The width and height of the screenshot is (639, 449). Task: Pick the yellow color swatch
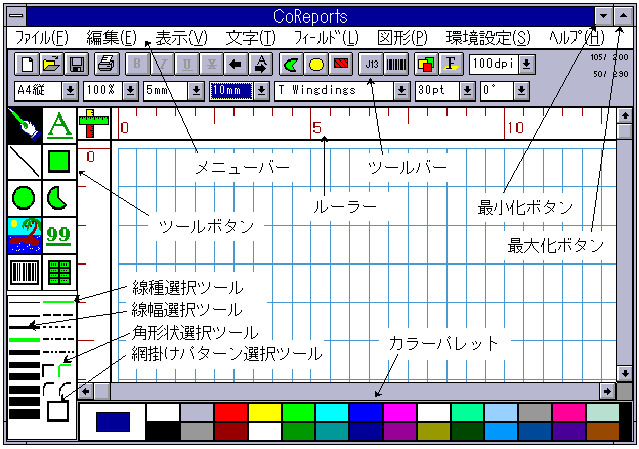[265, 412]
